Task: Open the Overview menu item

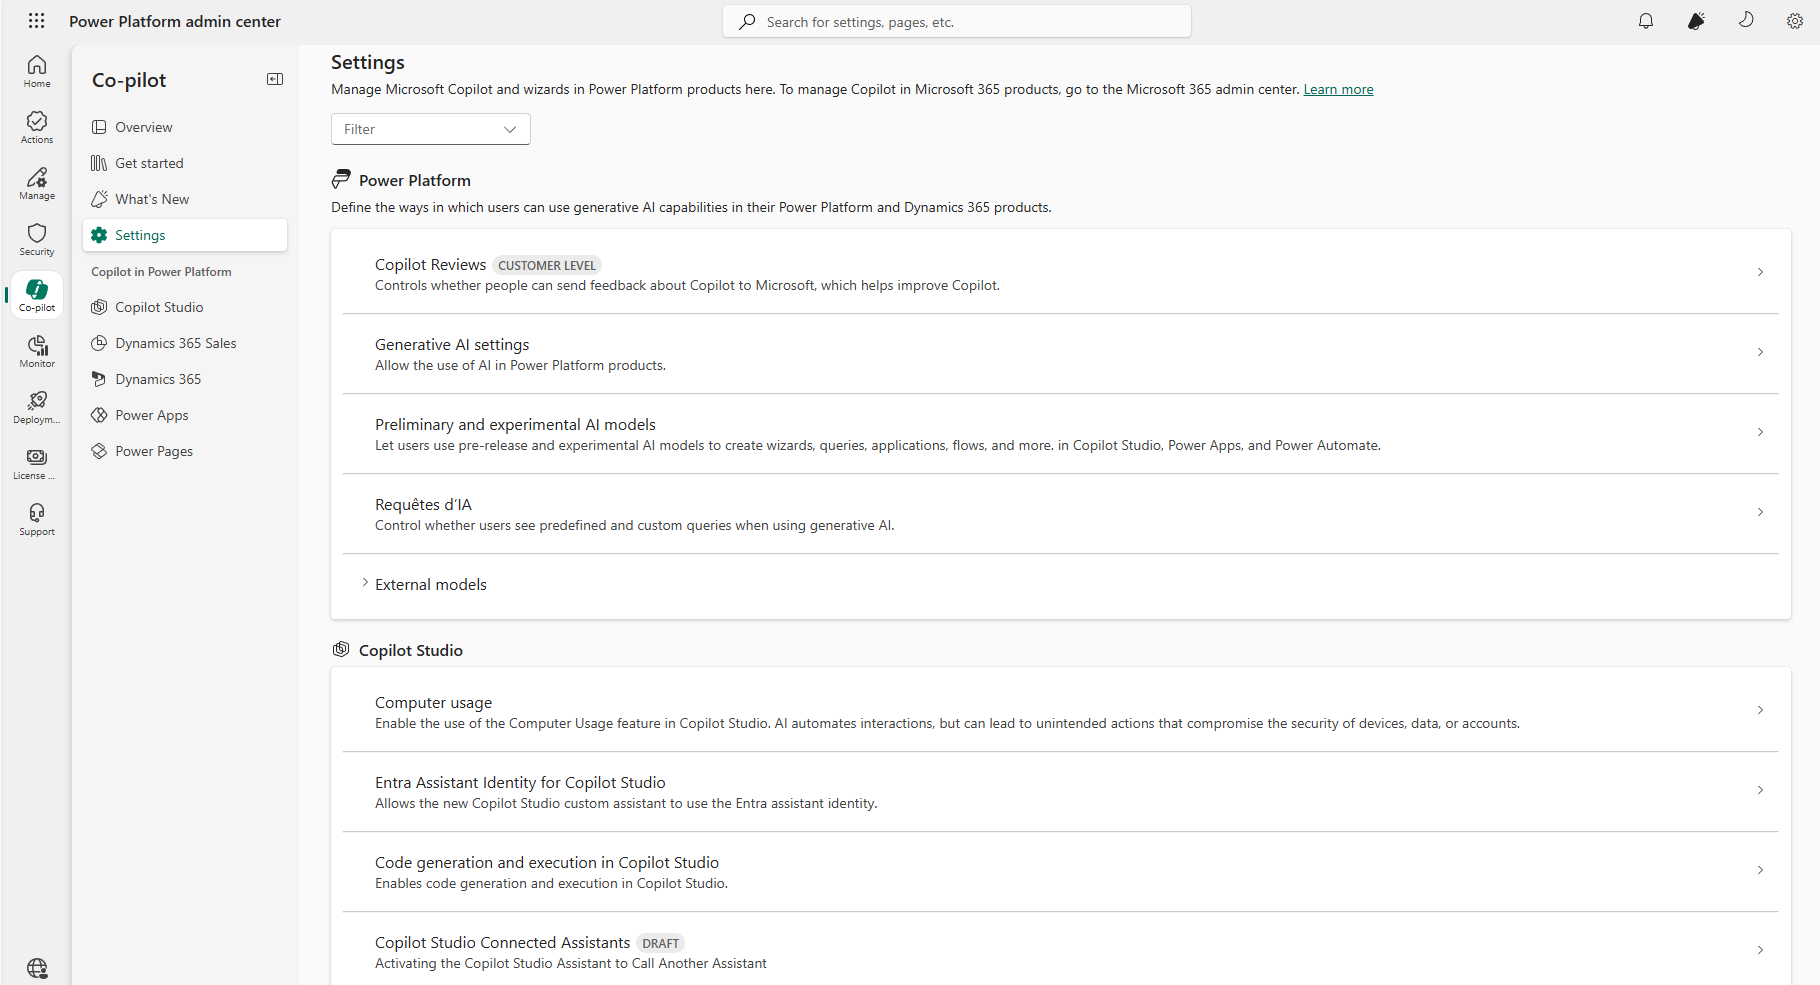Action: click(143, 127)
